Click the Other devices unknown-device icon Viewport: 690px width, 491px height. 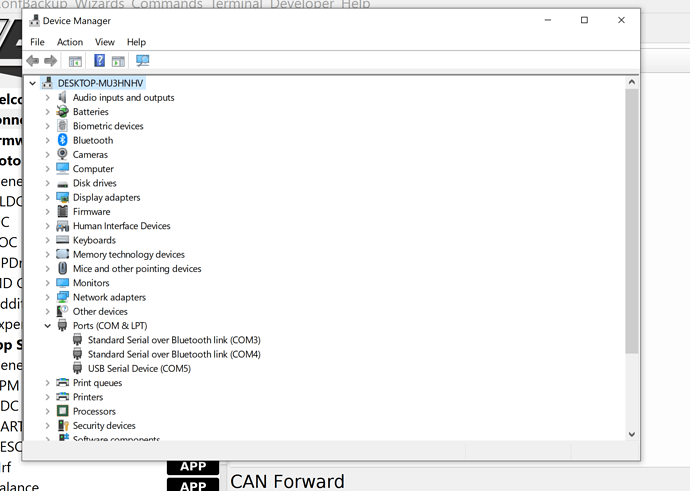point(62,311)
